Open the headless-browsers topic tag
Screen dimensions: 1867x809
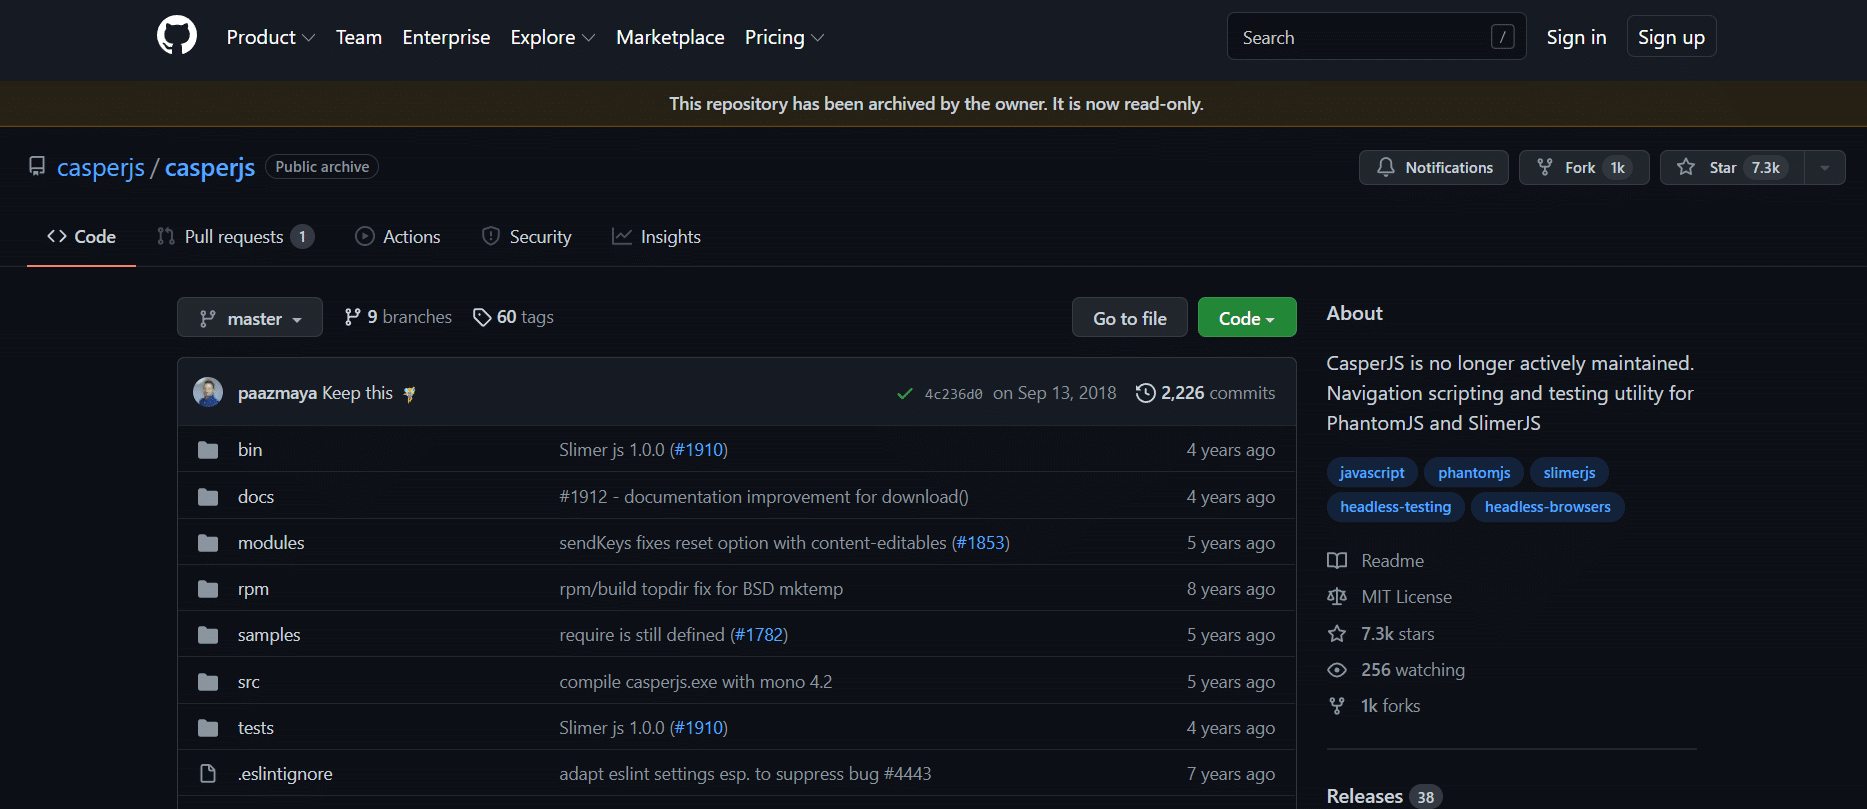pyautogui.click(x=1547, y=507)
